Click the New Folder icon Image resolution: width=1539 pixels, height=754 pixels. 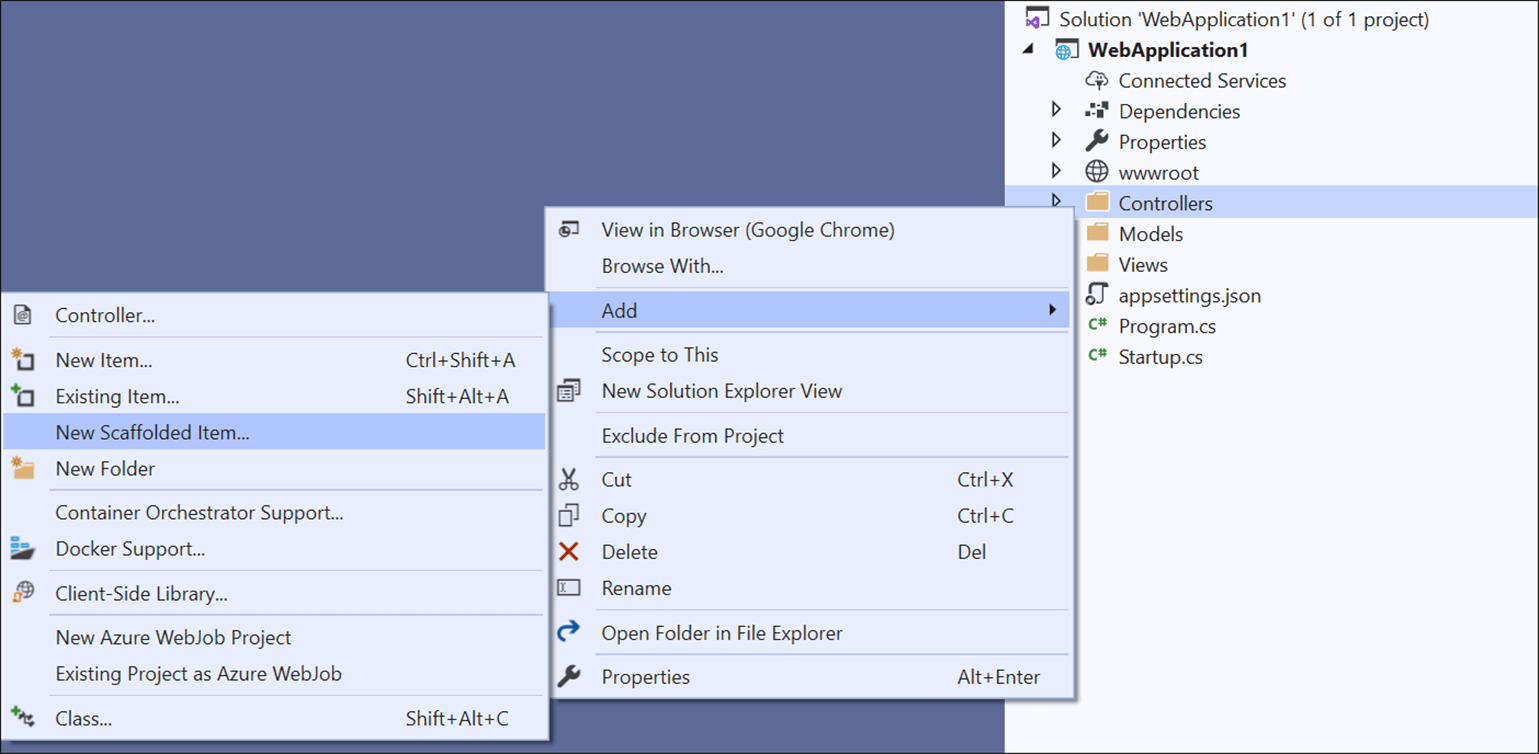(22, 468)
